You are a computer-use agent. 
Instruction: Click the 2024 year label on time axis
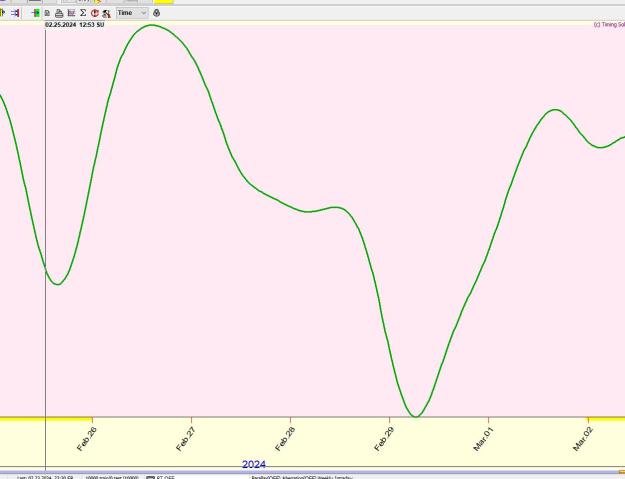[x=254, y=465]
